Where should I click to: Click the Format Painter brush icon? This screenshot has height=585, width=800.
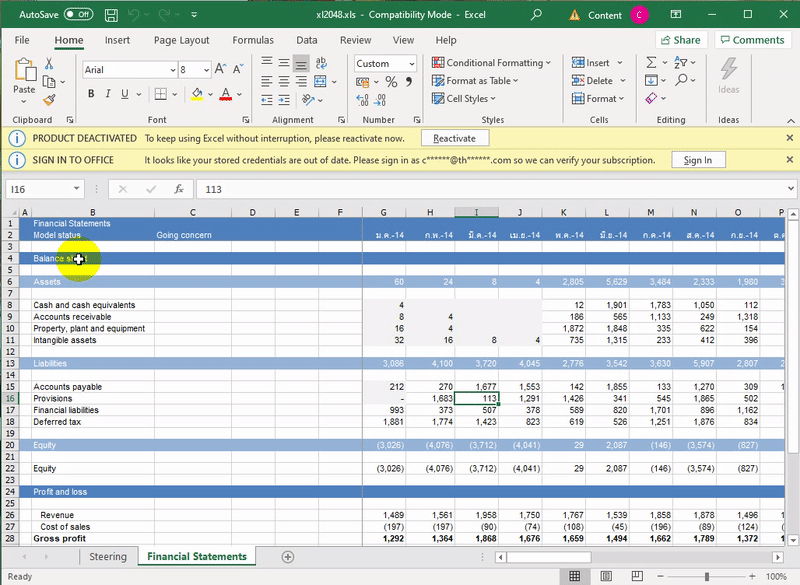tap(48, 100)
